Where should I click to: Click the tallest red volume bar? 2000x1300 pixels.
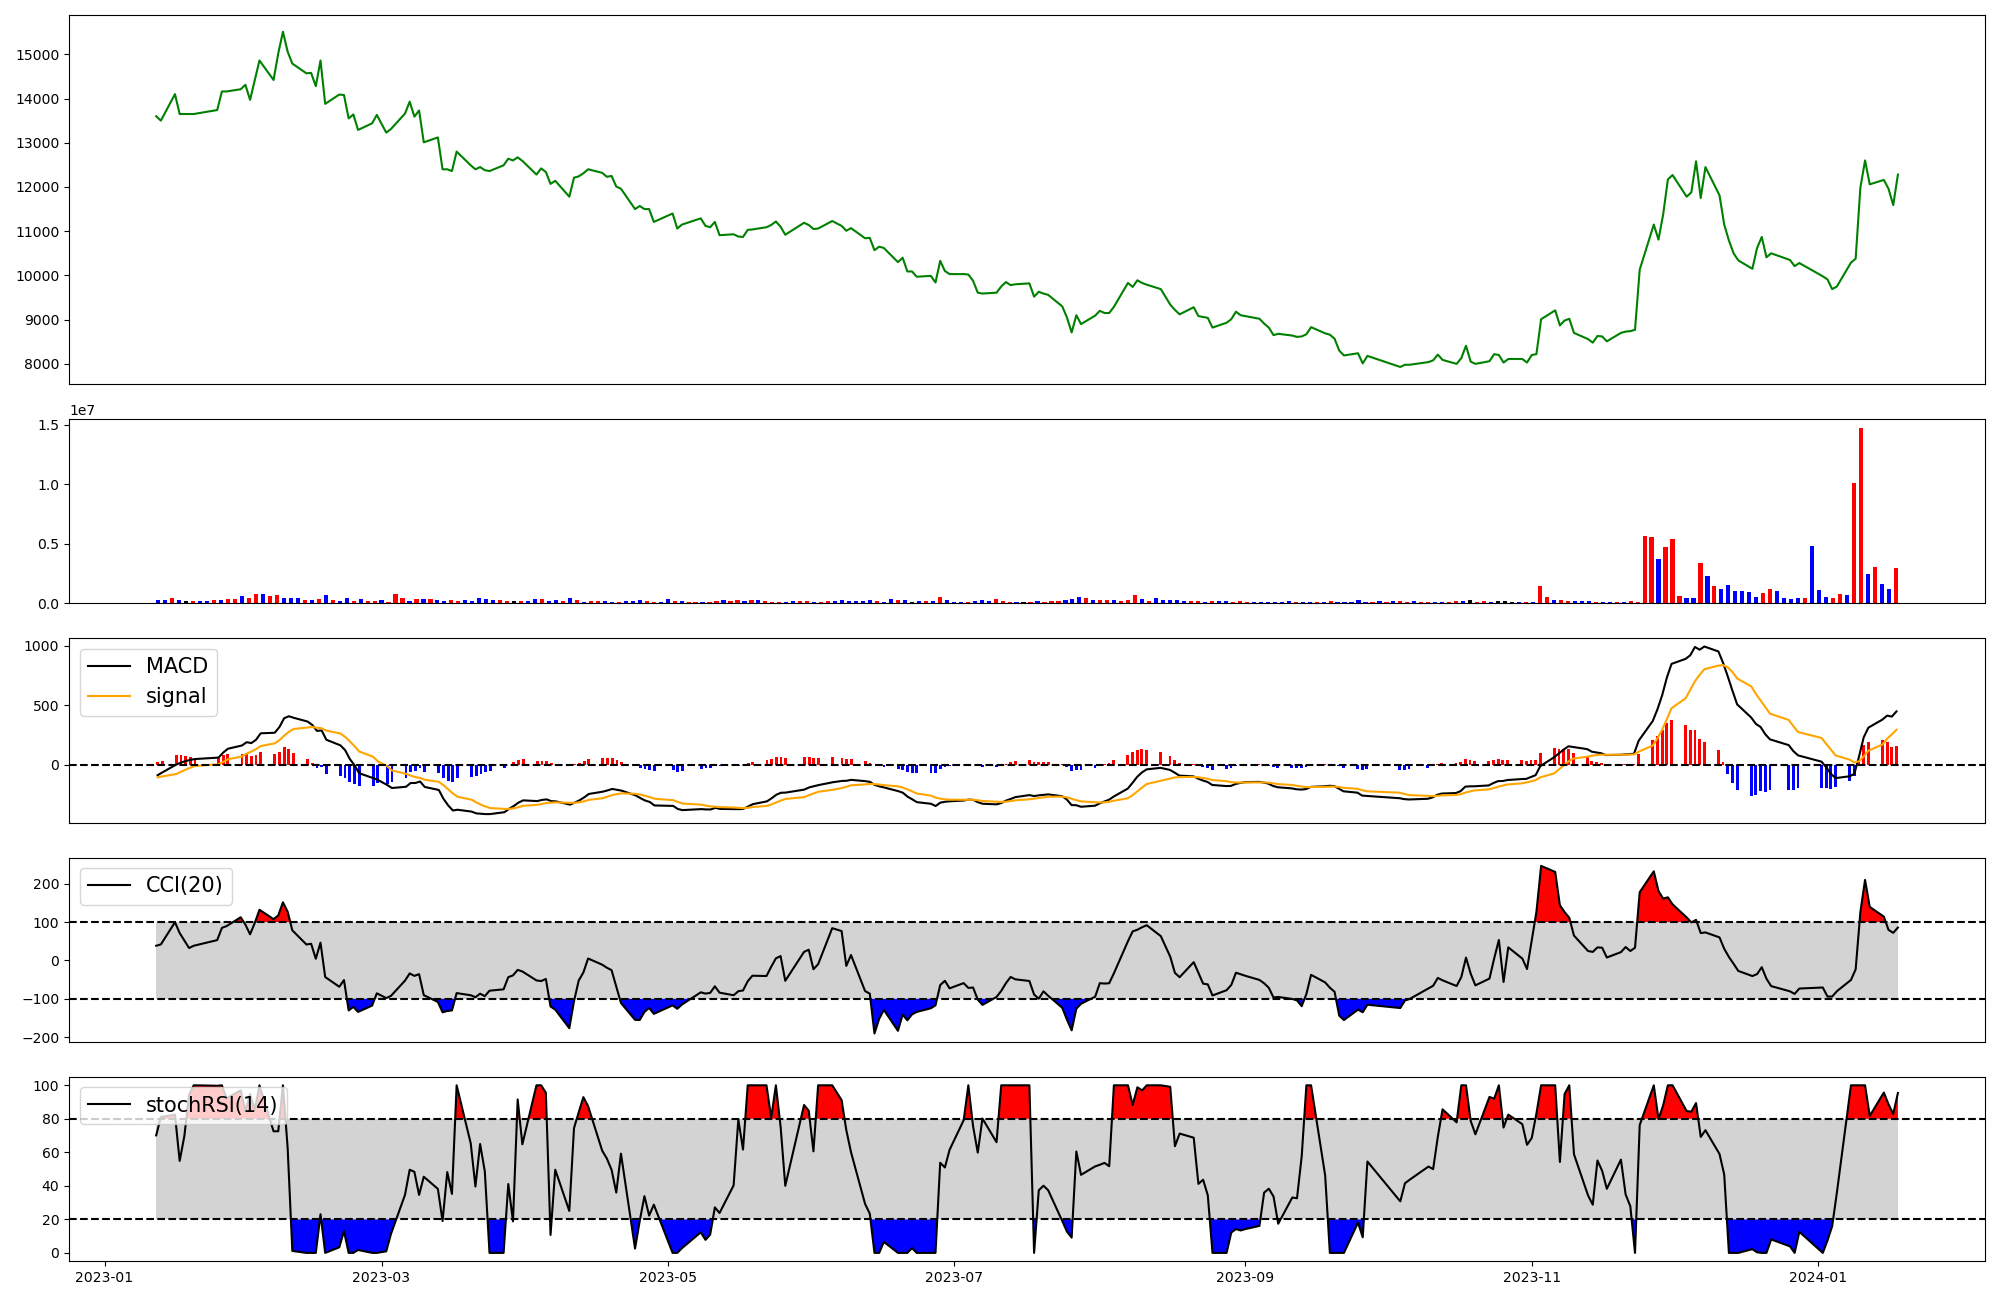[x=1861, y=515]
